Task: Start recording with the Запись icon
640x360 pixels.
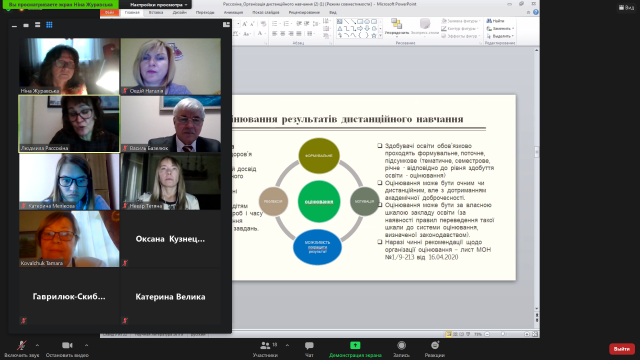Action: [x=402, y=346]
